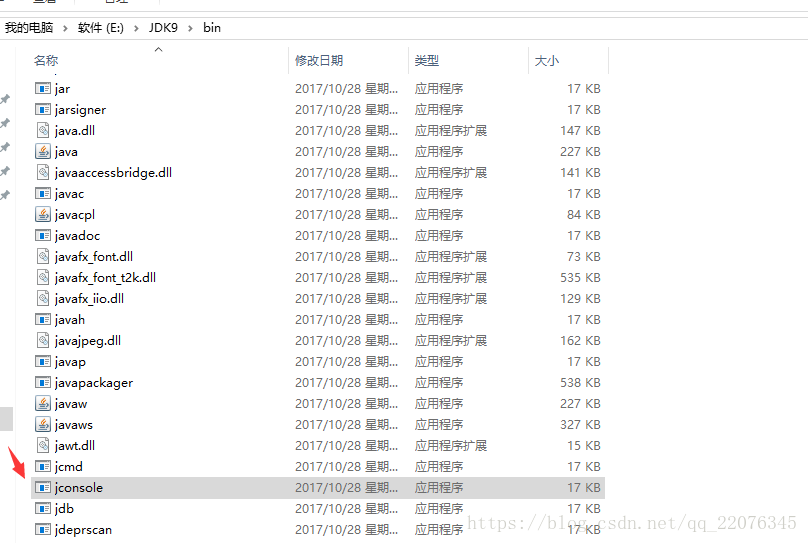The width and height of the screenshot is (808, 543).
Task: Click the bin breadcrumb segment
Action: 212,28
